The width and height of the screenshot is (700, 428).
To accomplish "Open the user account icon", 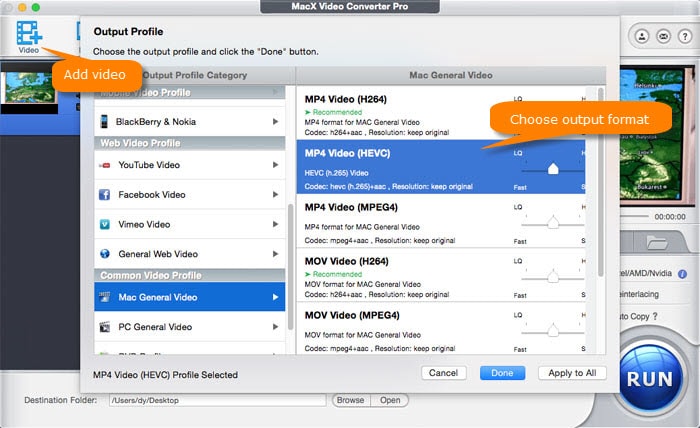I will (642, 36).
